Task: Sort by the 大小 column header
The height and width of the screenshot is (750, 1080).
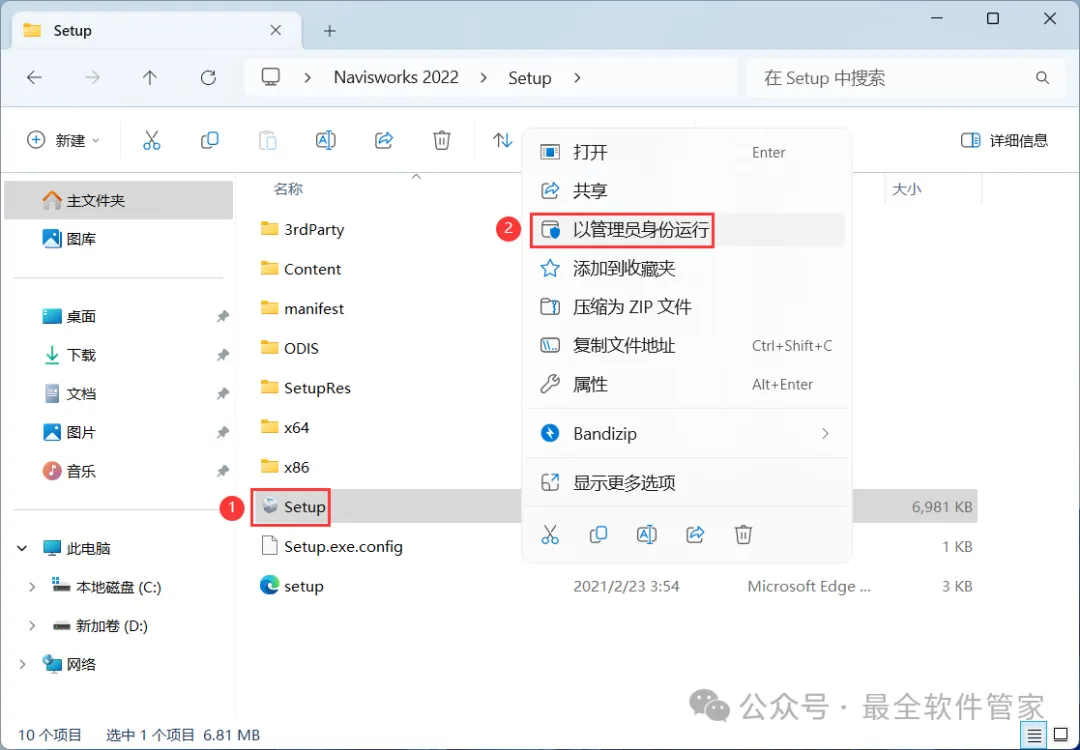Action: pyautogui.click(x=906, y=189)
